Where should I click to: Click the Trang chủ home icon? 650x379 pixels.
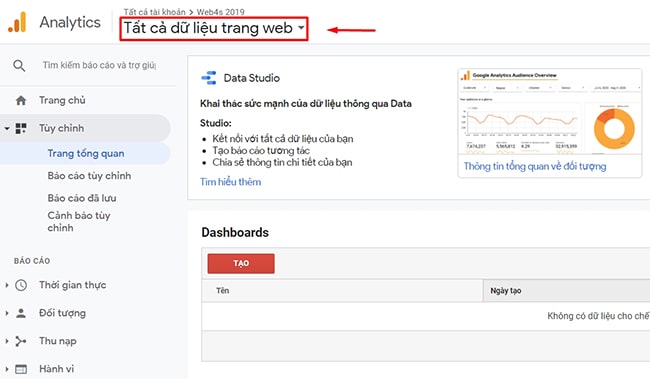[x=21, y=100]
